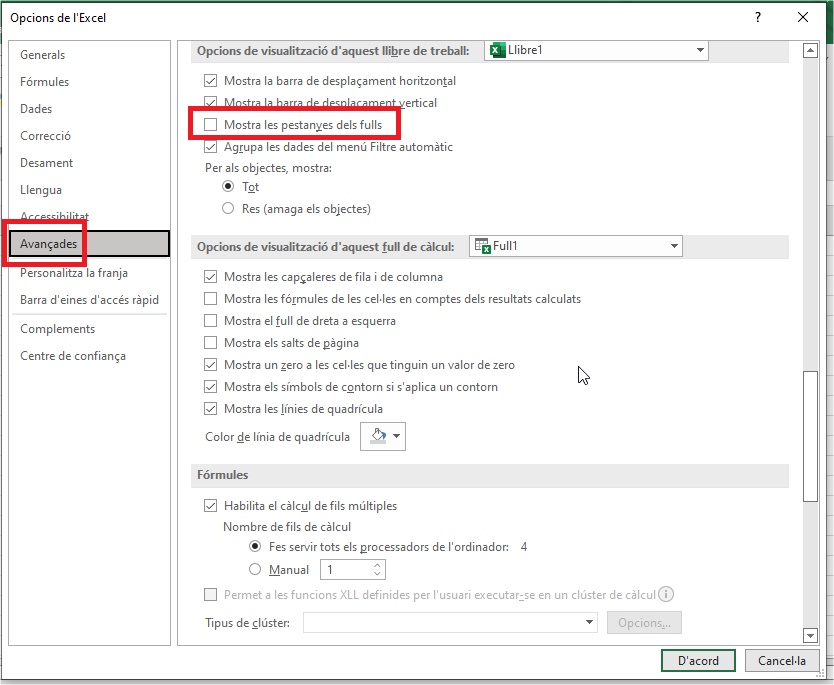Open Personalitza la franja
The image size is (834, 685).
[74, 273]
